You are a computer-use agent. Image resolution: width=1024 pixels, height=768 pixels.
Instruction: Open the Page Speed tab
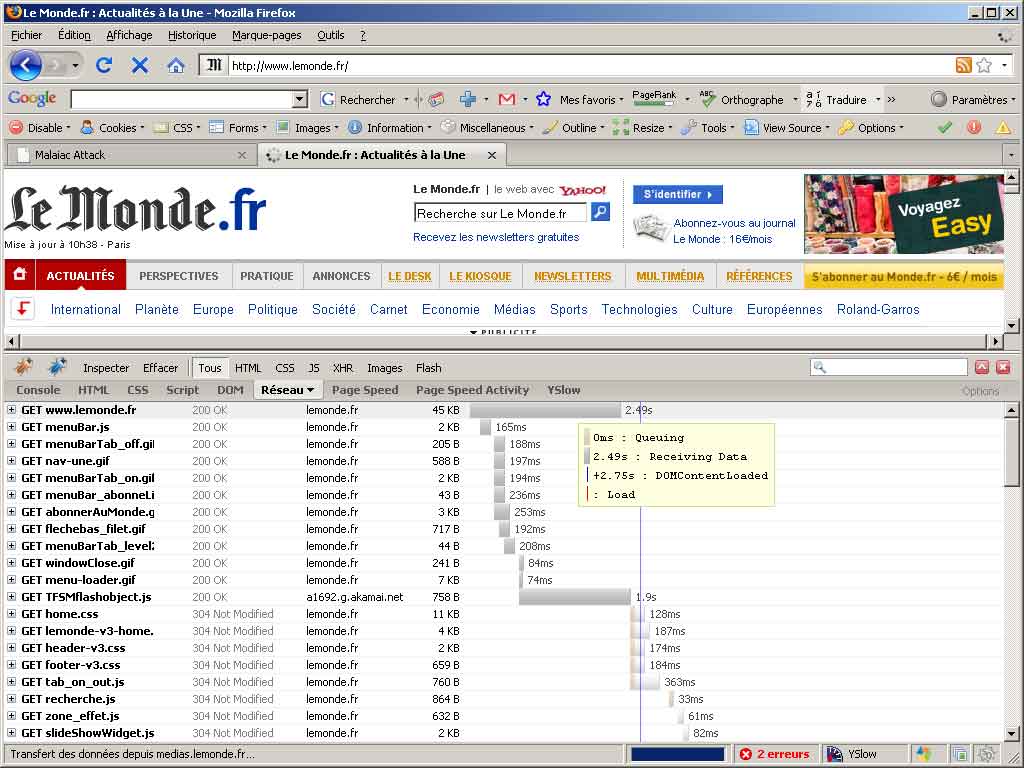pyautogui.click(x=365, y=390)
